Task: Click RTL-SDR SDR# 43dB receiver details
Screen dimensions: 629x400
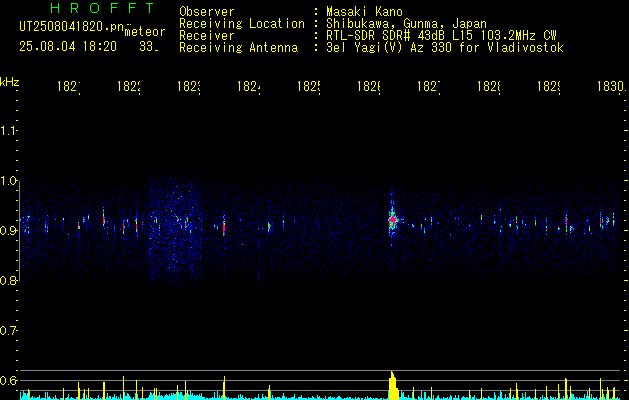Action: coord(441,36)
